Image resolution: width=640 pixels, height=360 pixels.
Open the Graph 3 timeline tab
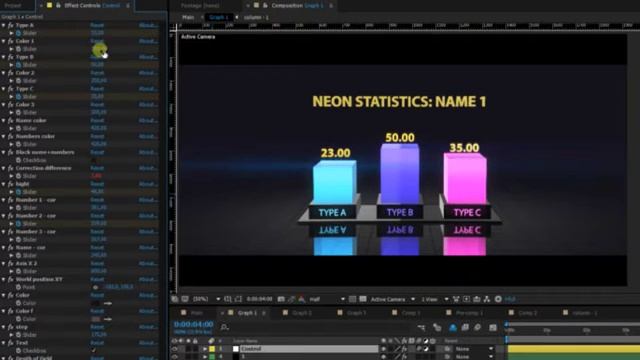(356, 313)
